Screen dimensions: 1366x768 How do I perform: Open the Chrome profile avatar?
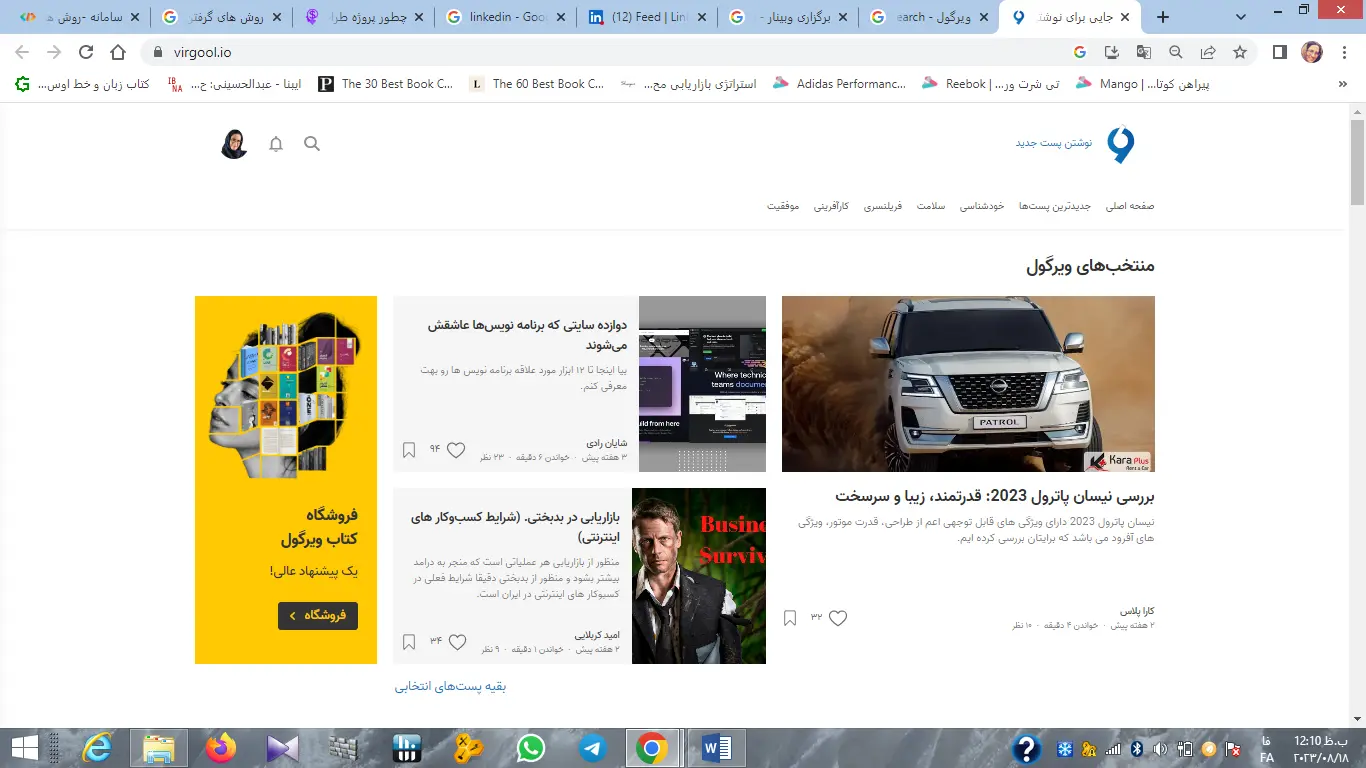(x=1312, y=52)
